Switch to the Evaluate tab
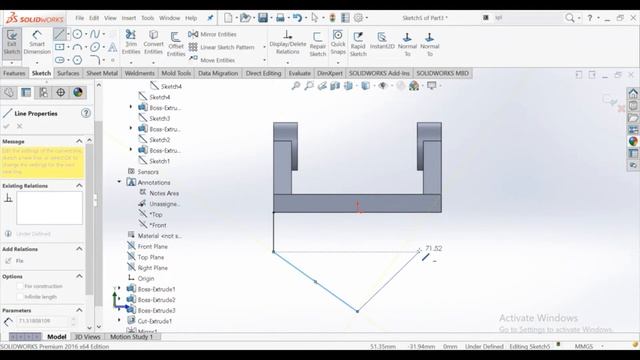 click(300, 73)
